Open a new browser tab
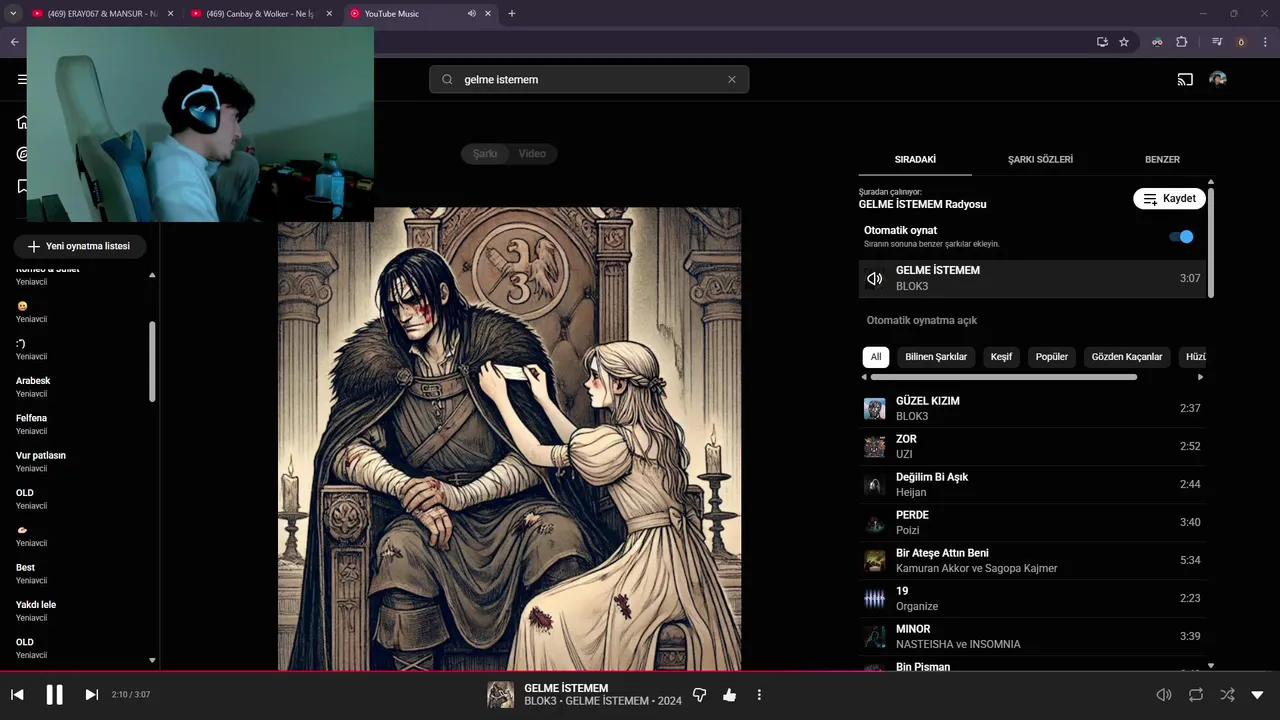This screenshot has width=1280, height=720. click(511, 13)
